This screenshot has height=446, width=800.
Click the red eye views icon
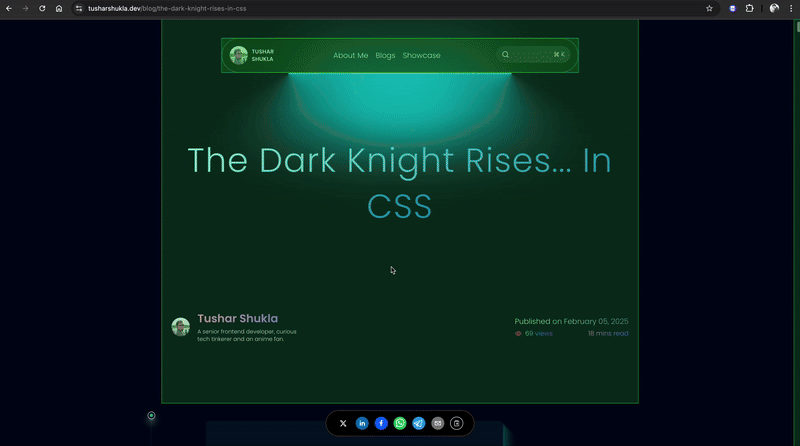tap(518, 334)
